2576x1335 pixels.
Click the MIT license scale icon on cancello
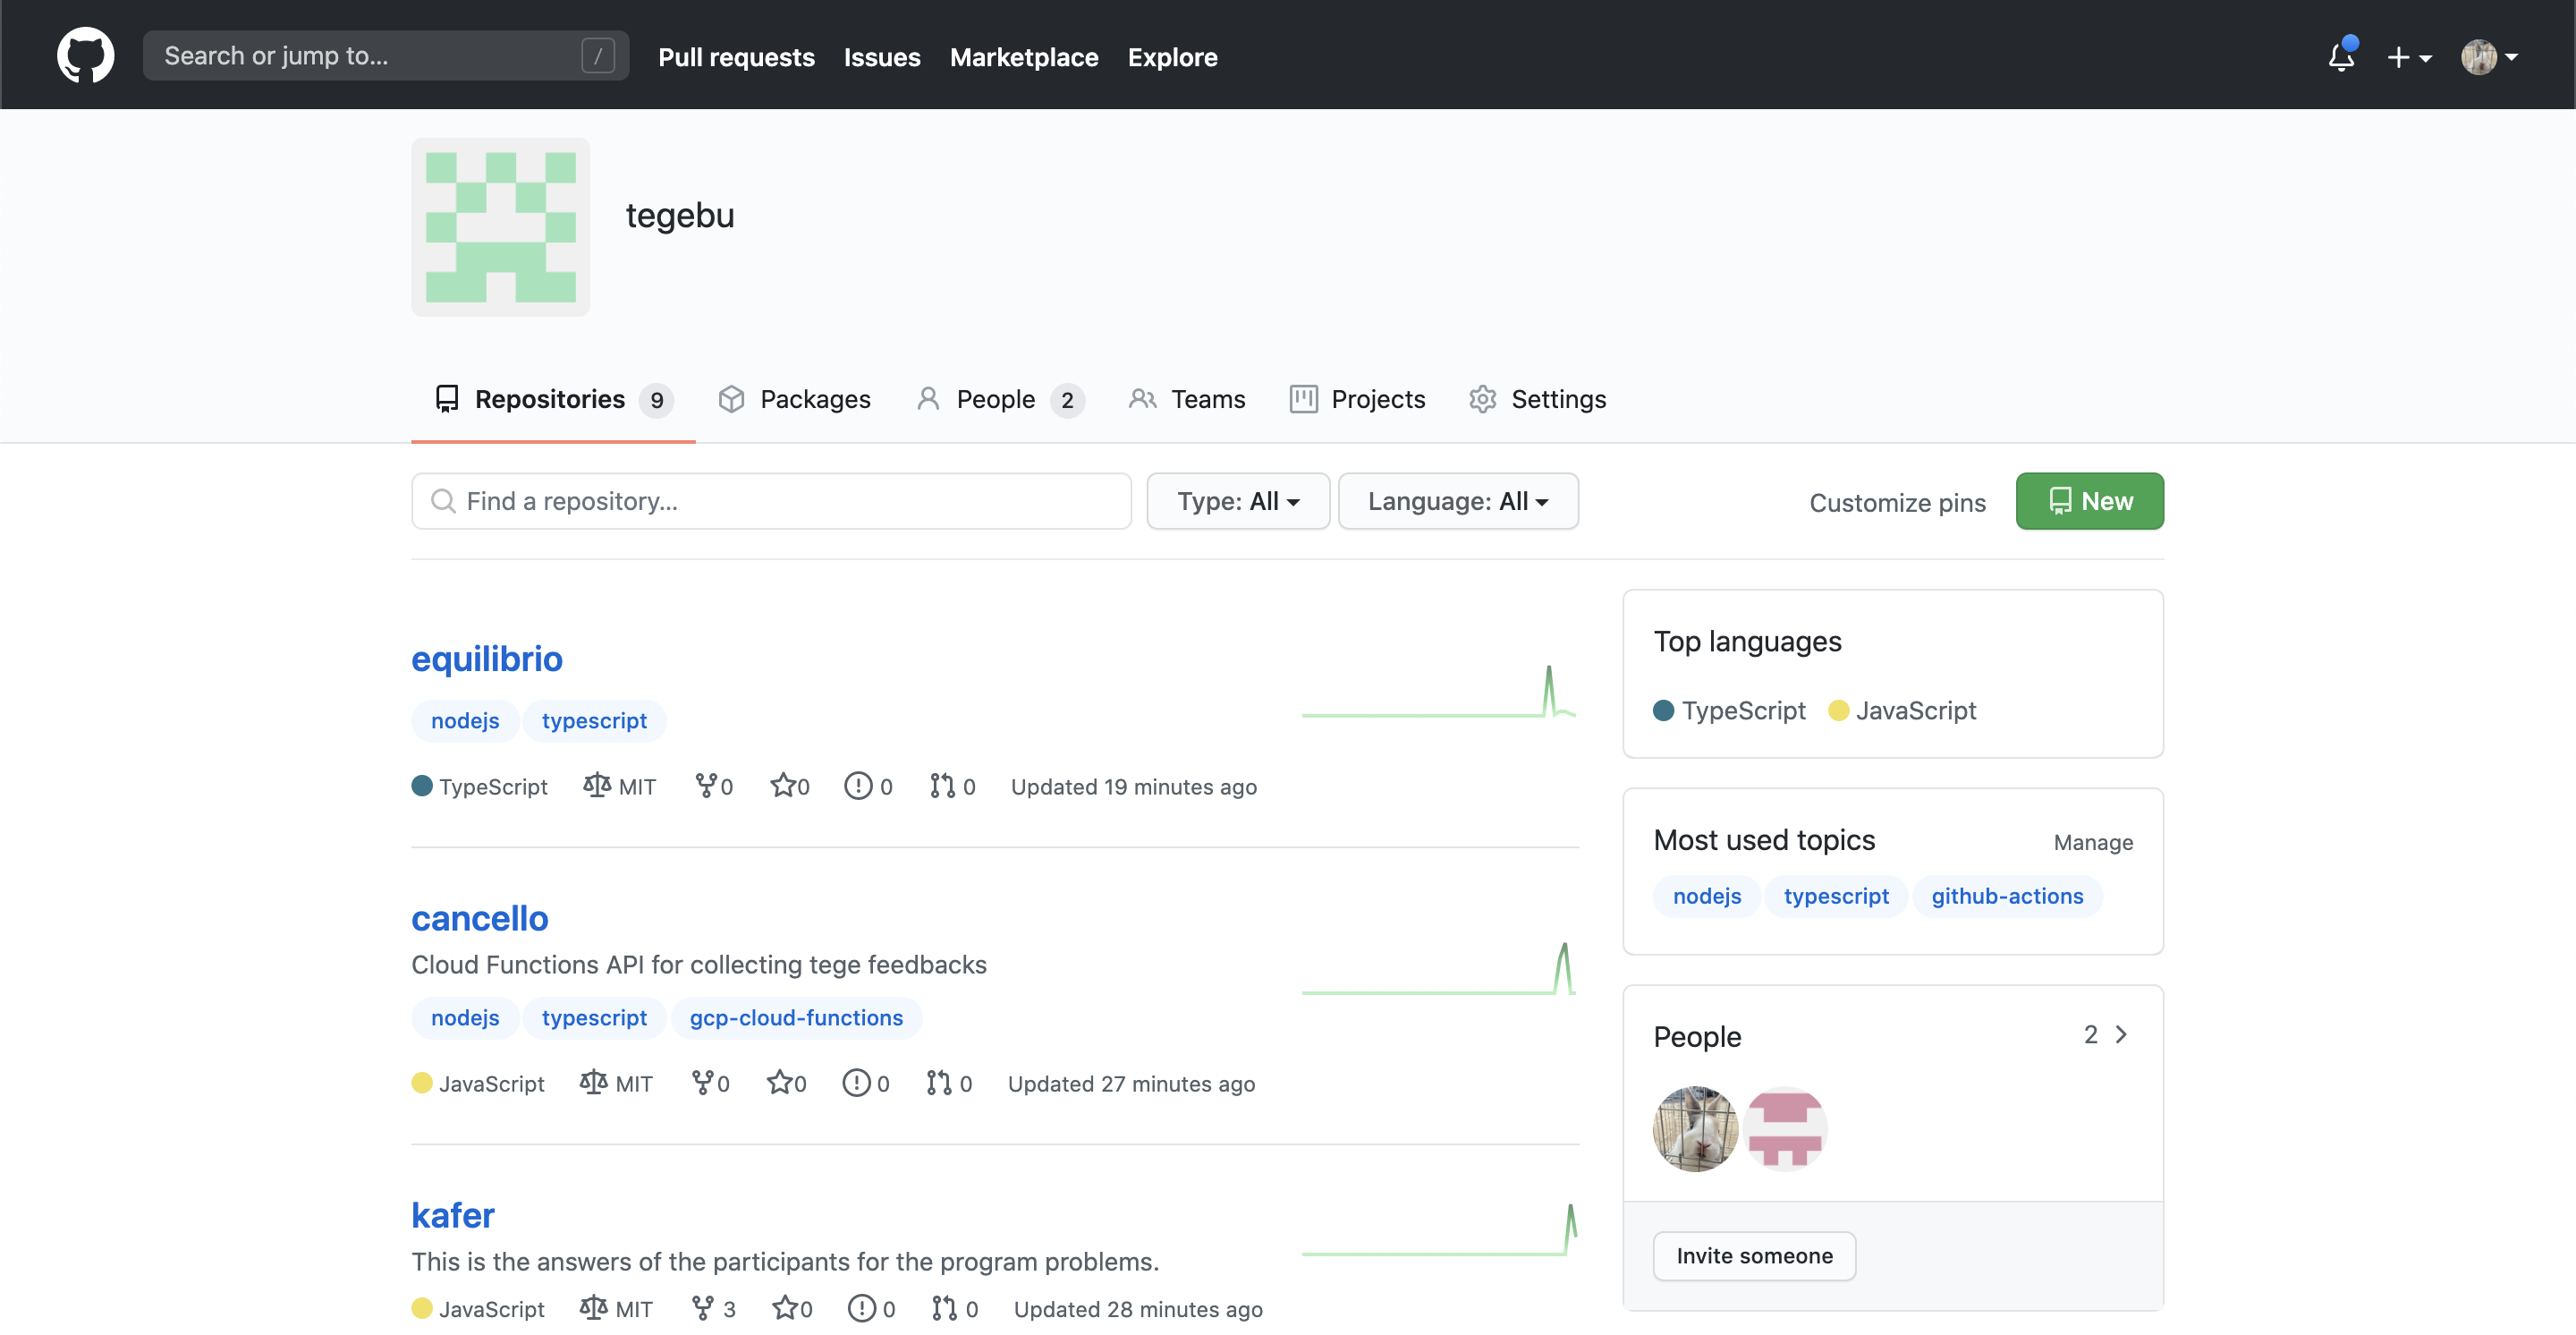[594, 1083]
